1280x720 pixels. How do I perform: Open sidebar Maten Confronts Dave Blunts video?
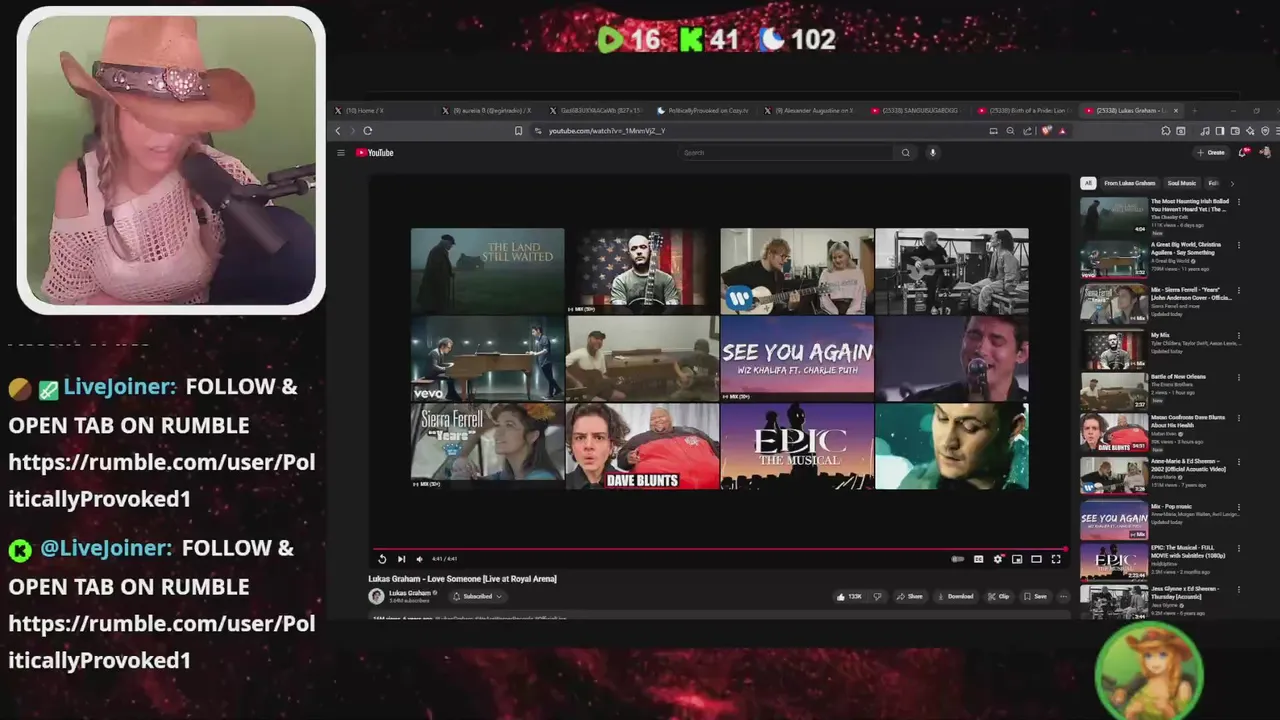point(1160,433)
